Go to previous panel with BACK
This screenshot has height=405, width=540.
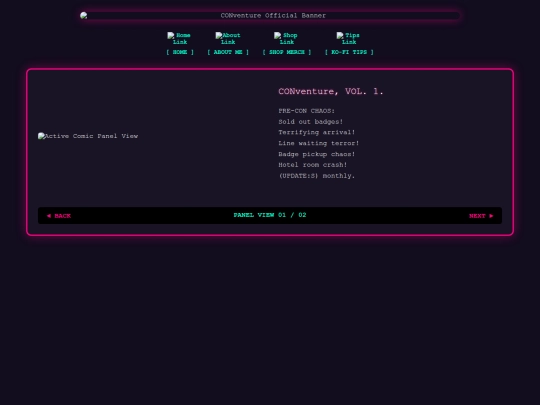(x=59, y=216)
